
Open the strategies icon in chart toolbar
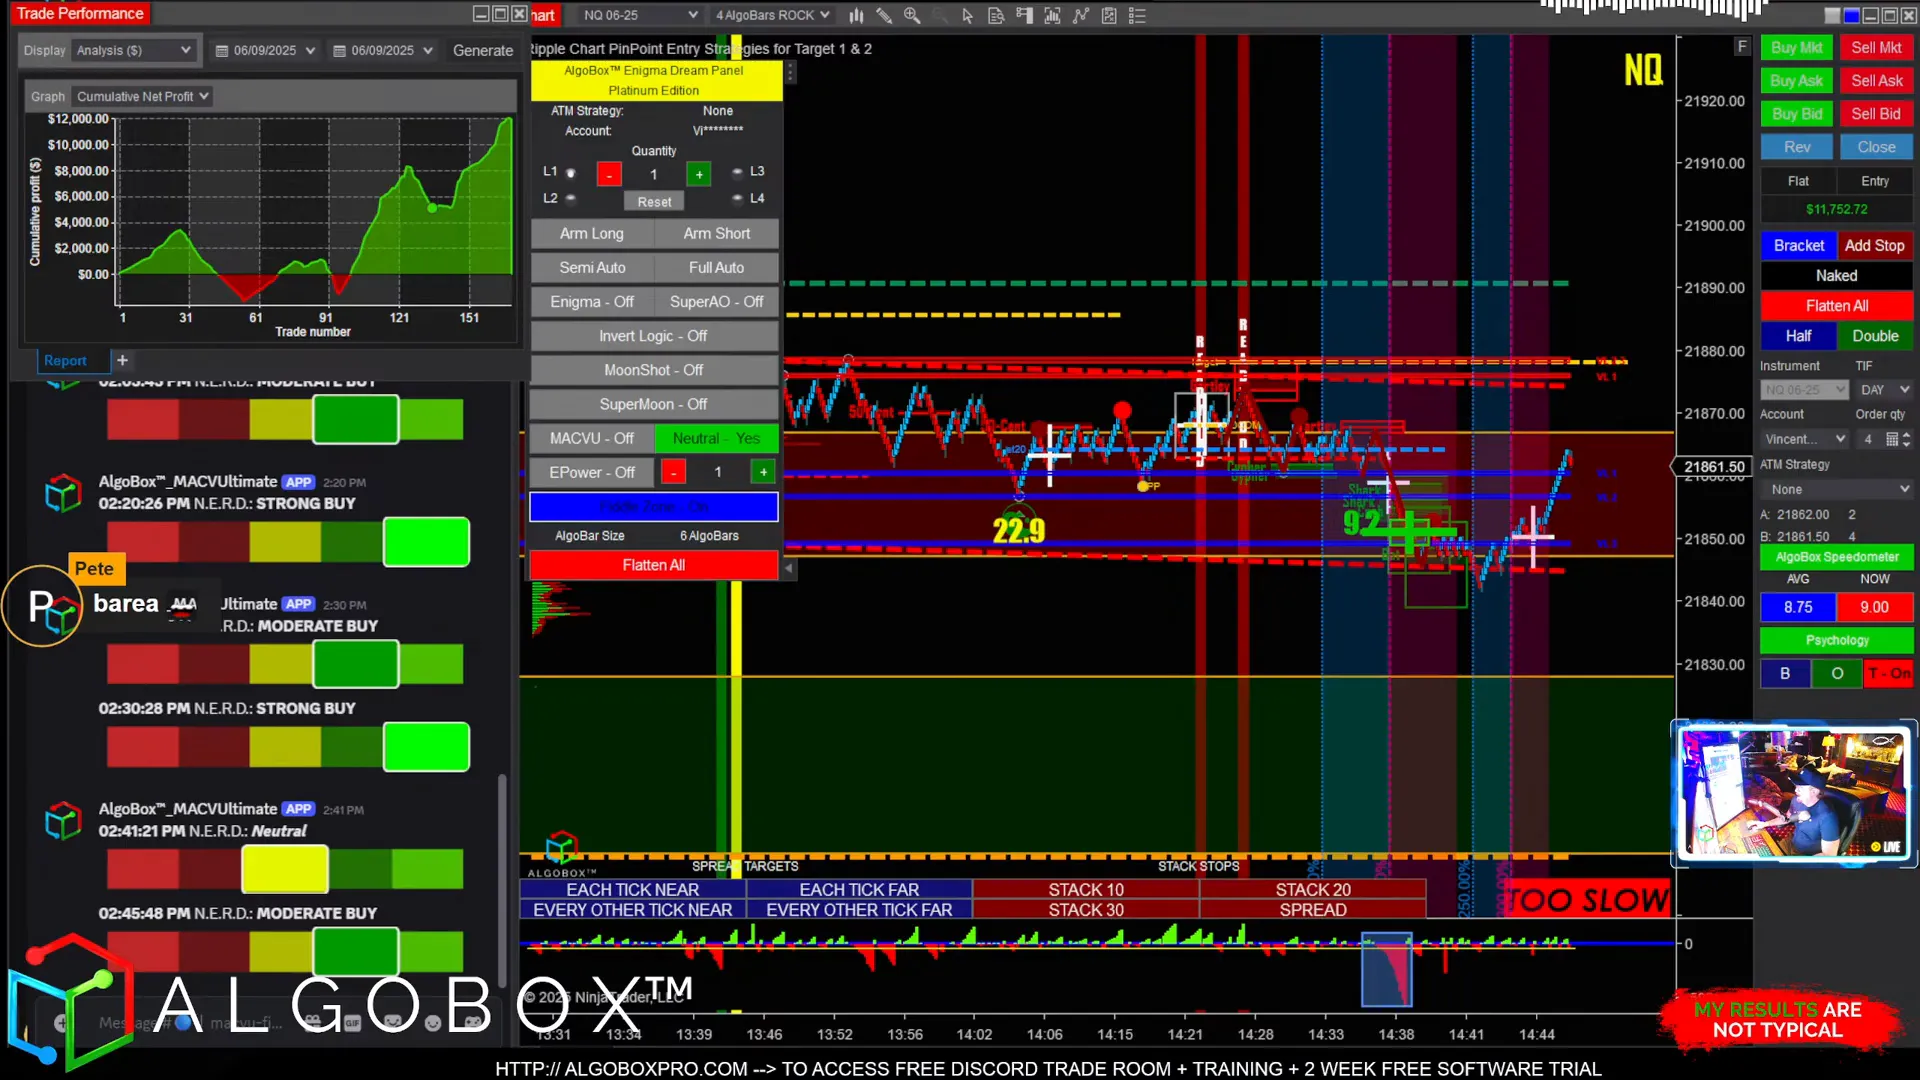tap(1109, 15)
